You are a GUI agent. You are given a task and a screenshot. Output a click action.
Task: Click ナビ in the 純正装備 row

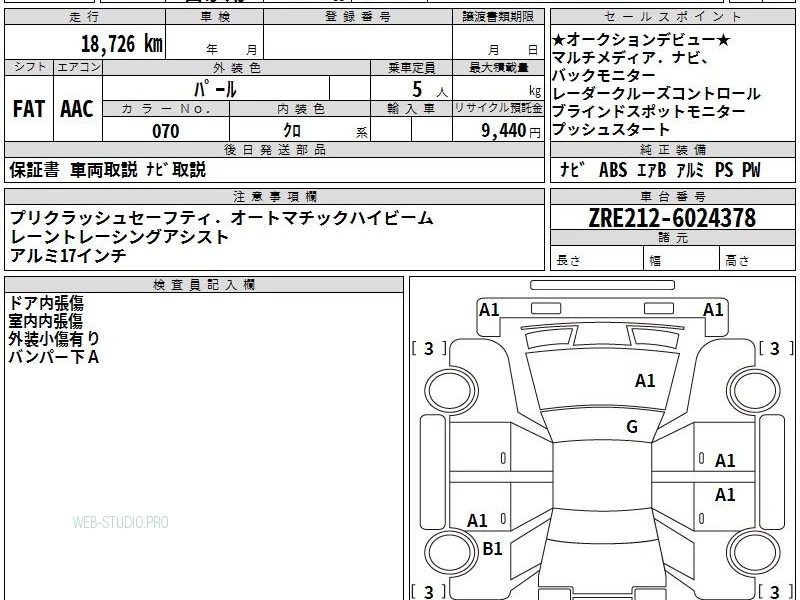pyautogui.click(x=572, y=170)
